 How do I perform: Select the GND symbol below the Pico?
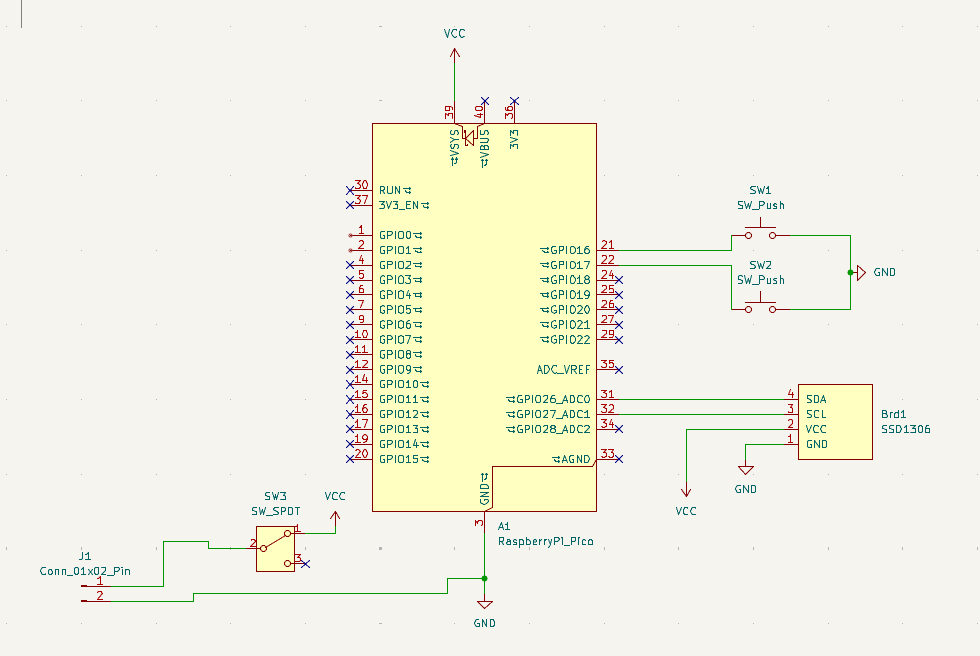click(x=484, y=604)
